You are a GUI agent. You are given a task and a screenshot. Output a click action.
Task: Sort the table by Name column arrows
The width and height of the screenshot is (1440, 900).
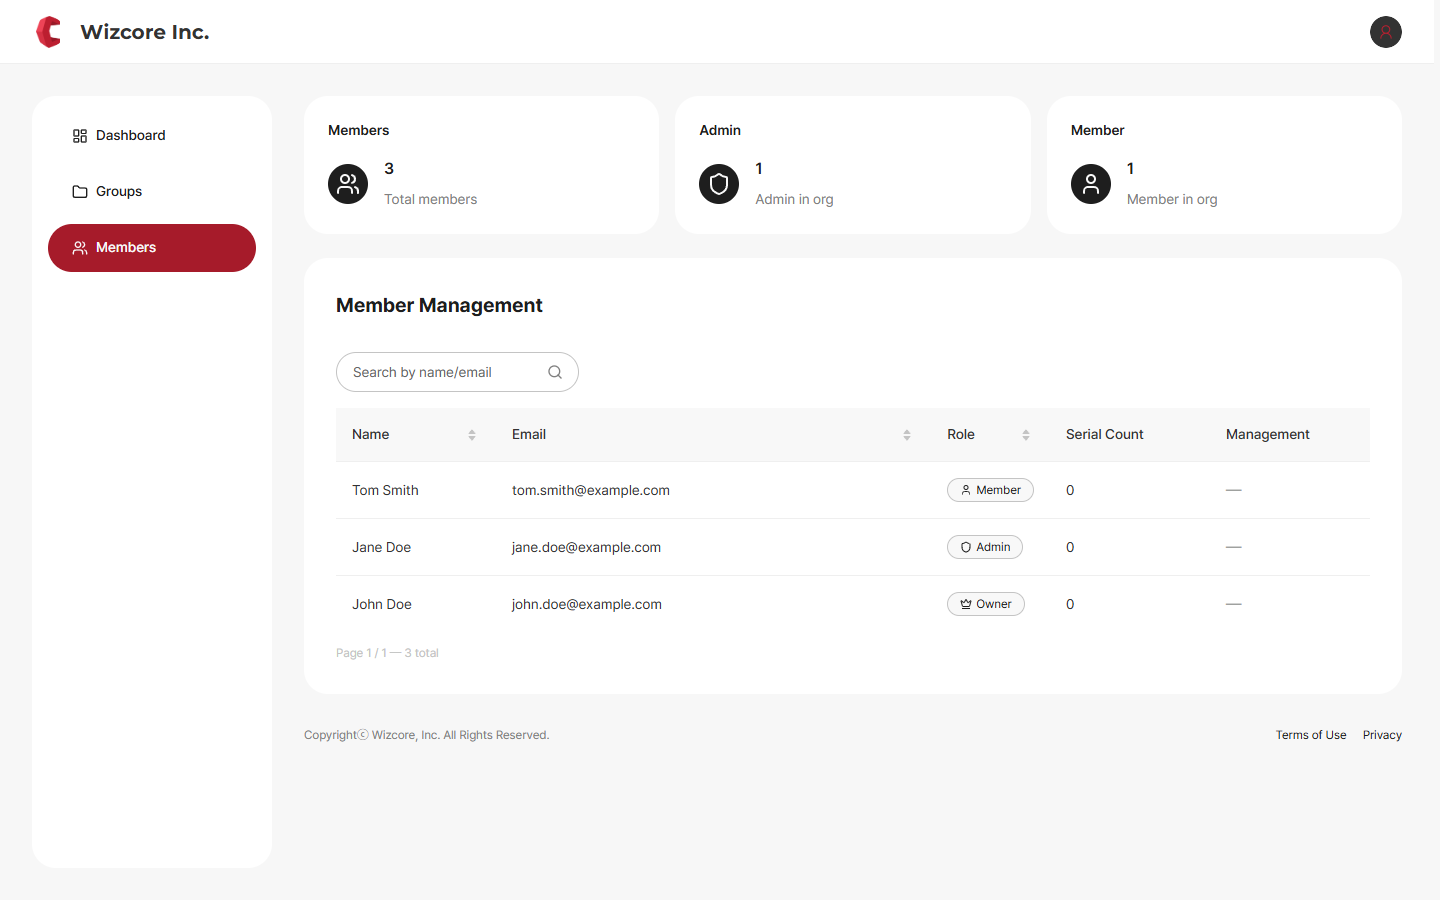[472, 435]
